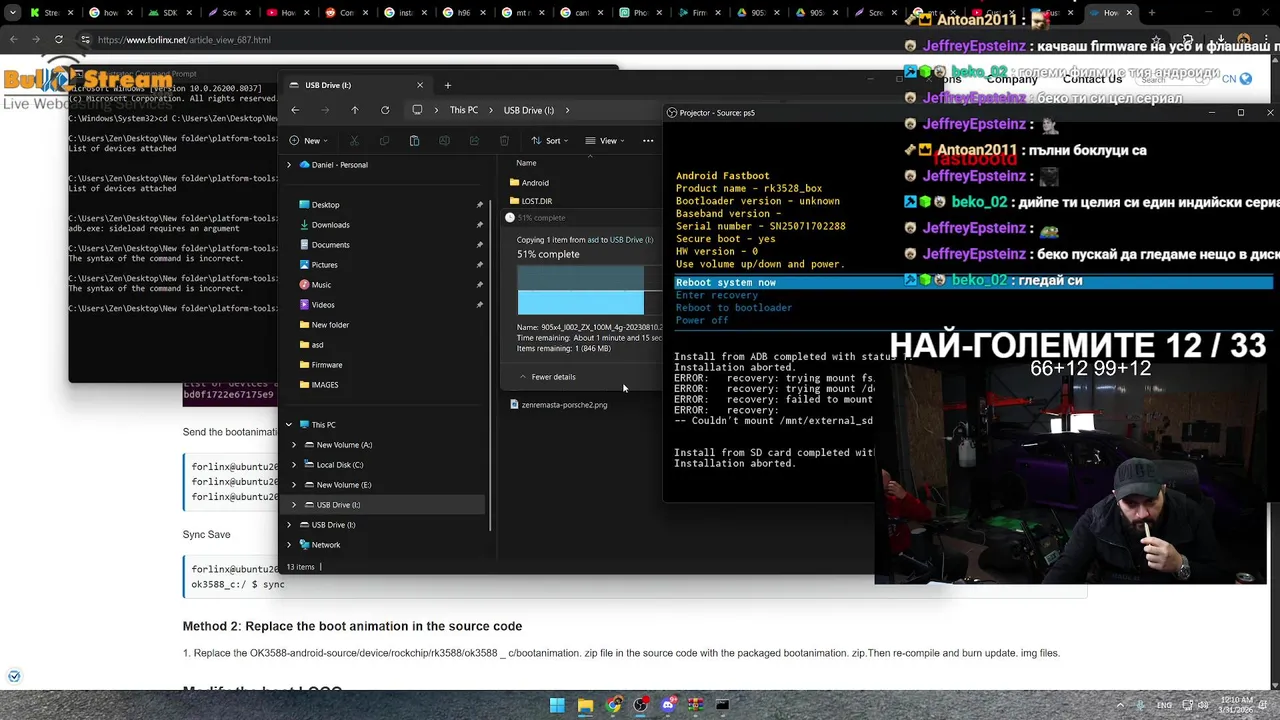
Task: Open the Windows Start menu
Action: click(557, 705)
